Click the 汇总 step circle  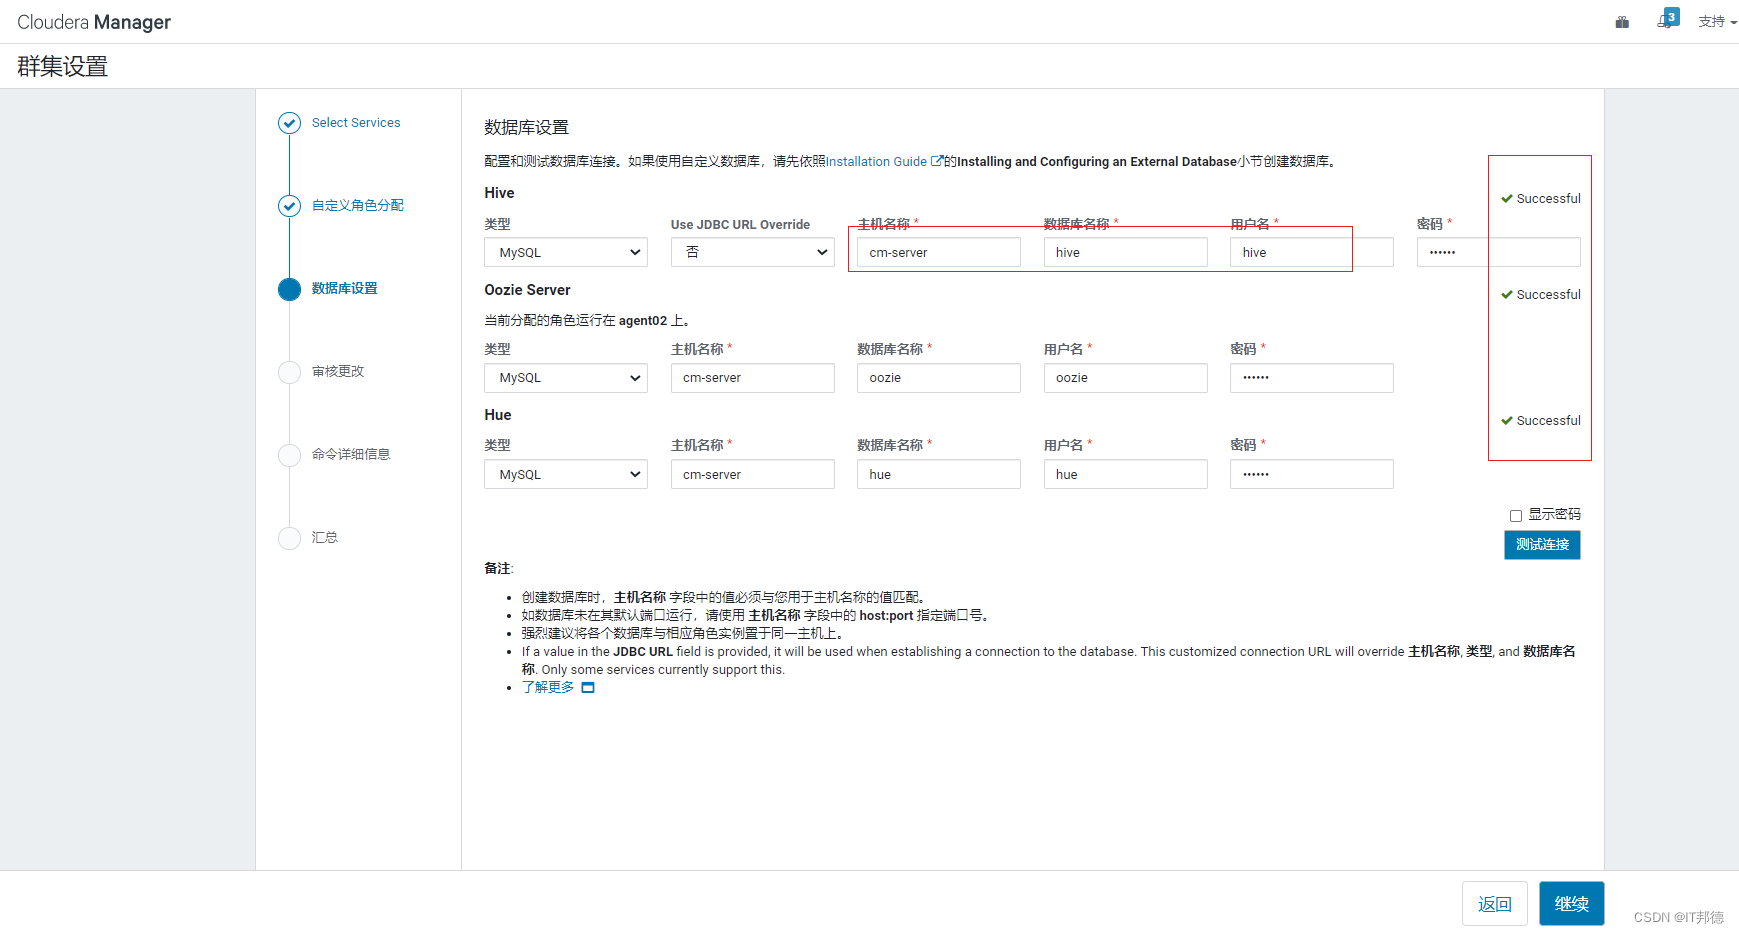click(x=289, y=538)
